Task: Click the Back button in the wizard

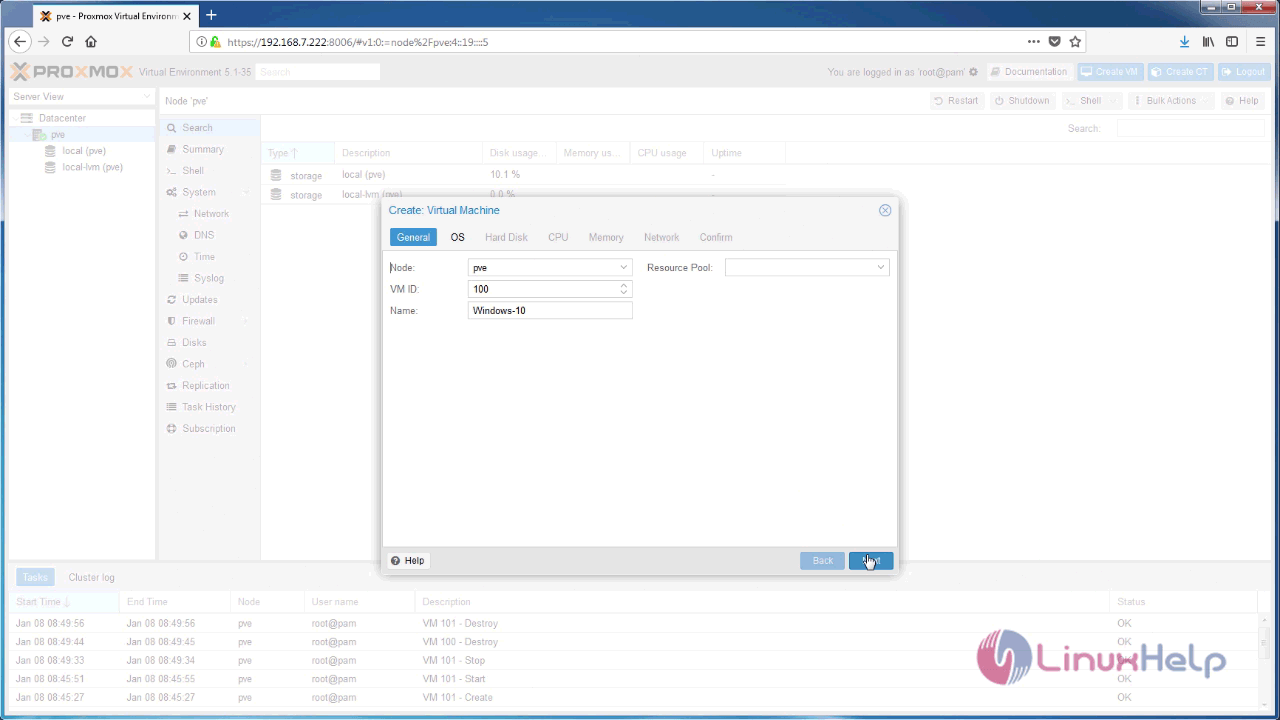Action: [x=822, y=561]
